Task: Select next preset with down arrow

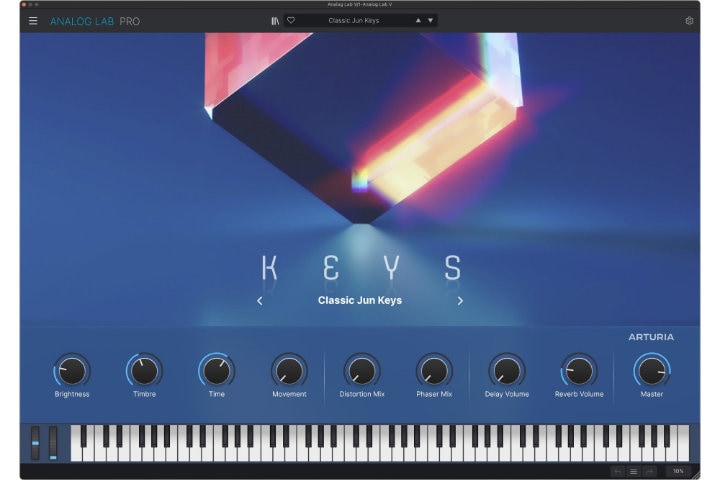Action: coord(430,20)
